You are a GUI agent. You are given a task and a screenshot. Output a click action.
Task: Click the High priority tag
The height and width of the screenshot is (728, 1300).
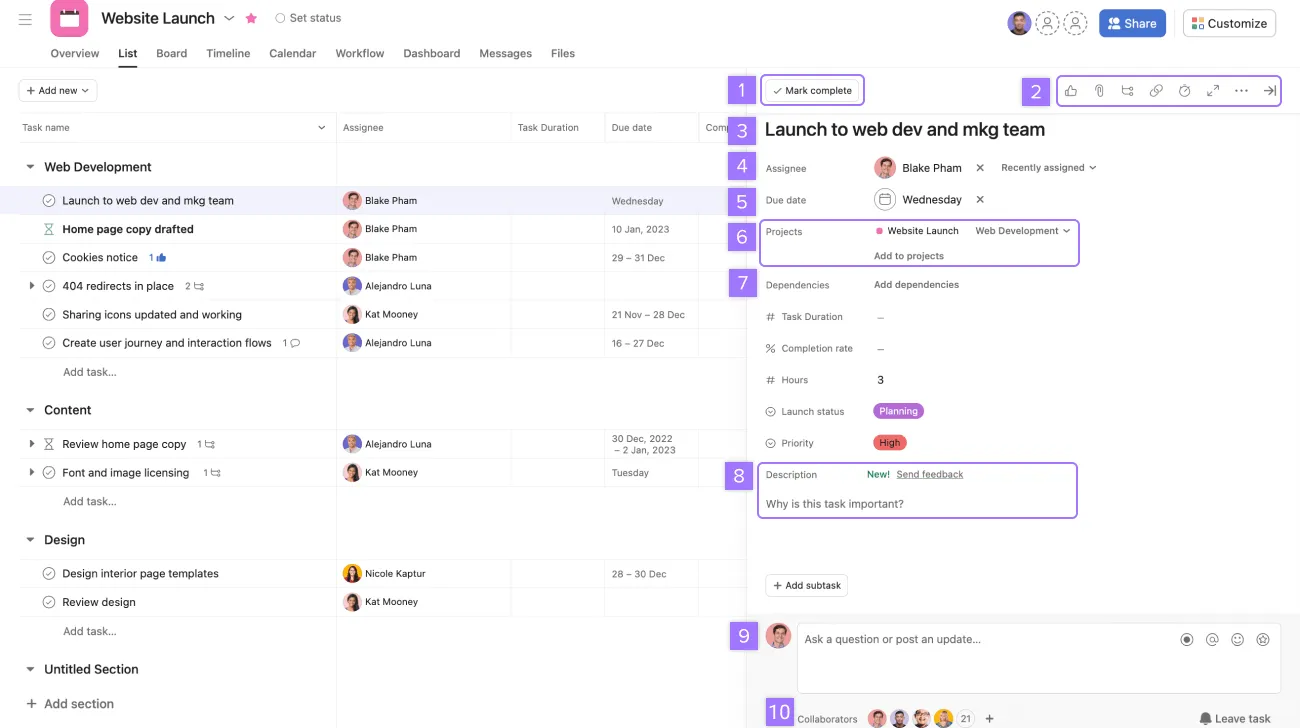pyautogui.click(x=889, y=443)
